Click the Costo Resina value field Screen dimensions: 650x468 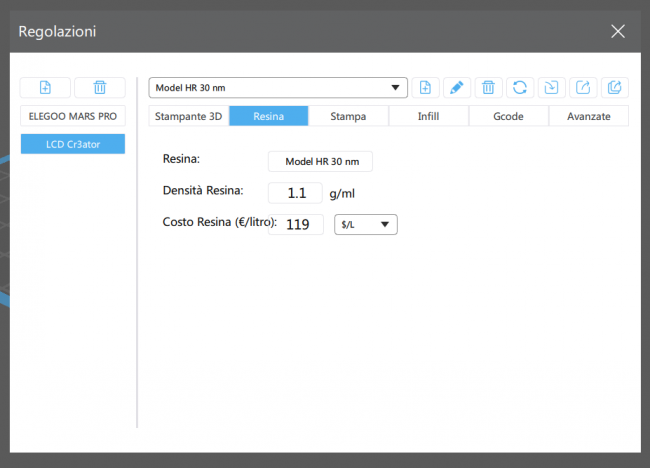(x=298, y=225)
